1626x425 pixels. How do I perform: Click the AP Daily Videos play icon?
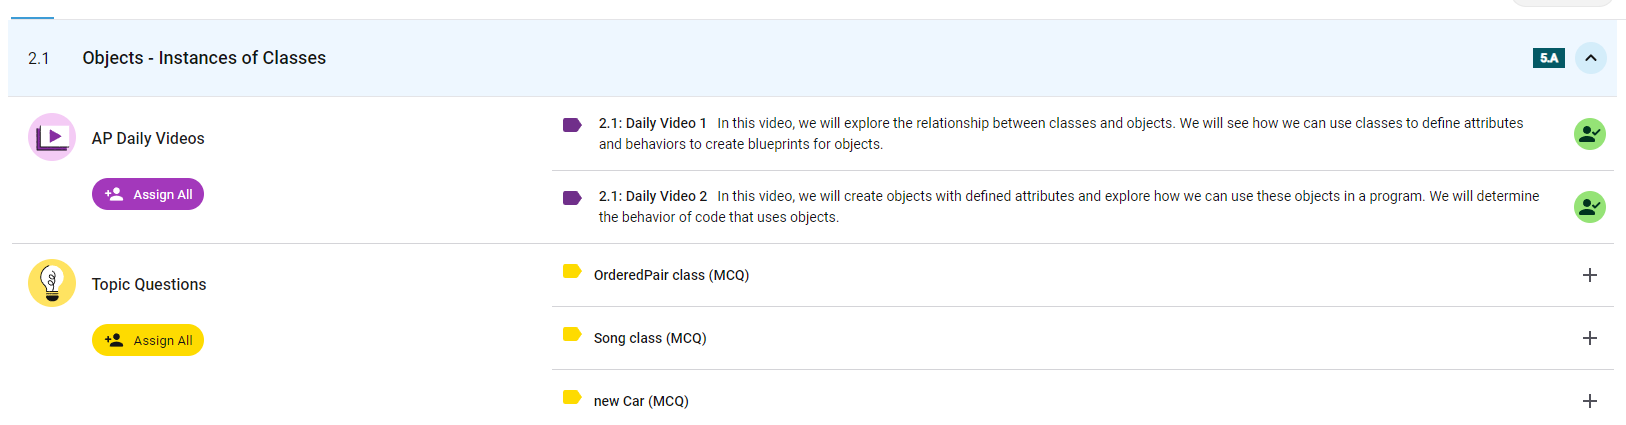[52, 137]
